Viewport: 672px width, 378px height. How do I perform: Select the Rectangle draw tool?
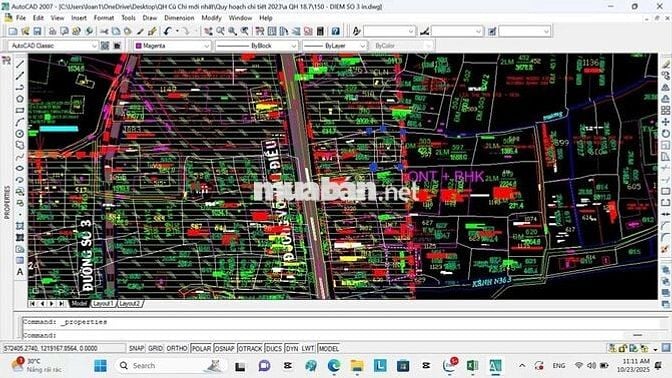[20, 111]
